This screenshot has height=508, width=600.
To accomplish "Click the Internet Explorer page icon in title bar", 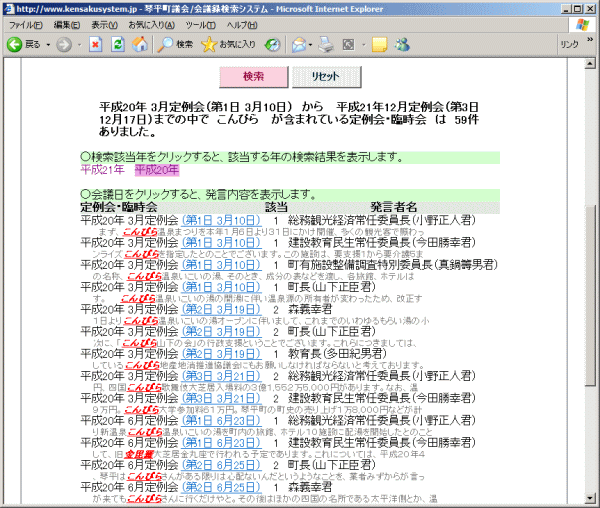I will coord(8,9).
